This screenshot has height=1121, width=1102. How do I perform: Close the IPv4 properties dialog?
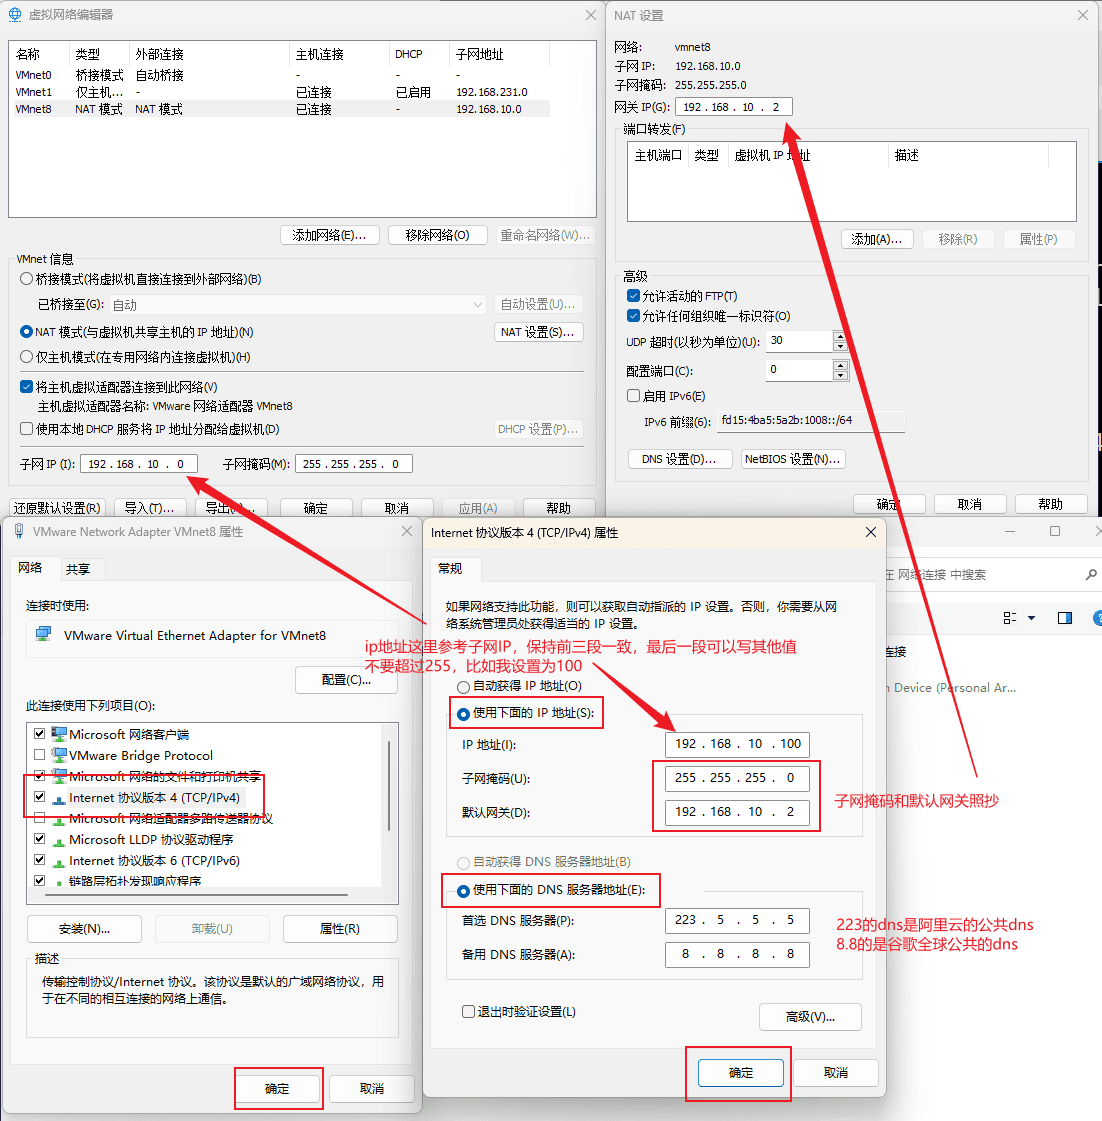870,532
